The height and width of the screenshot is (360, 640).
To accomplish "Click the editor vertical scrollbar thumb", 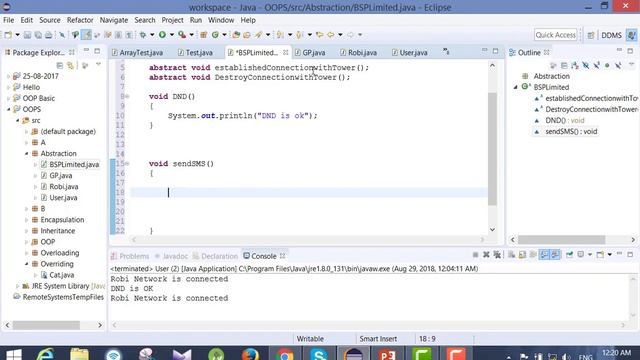I will click(493, 149).
